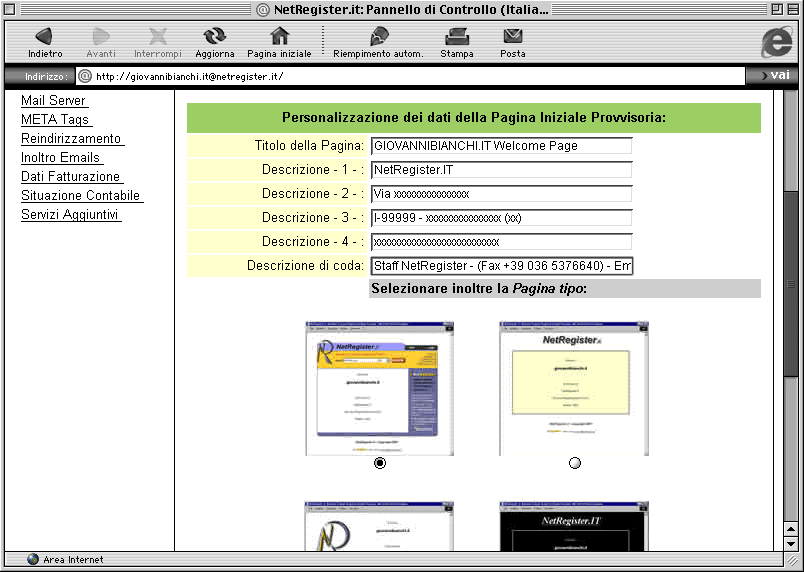
Task: Click the Avanti forward arrow
Action: click(101, 42)
